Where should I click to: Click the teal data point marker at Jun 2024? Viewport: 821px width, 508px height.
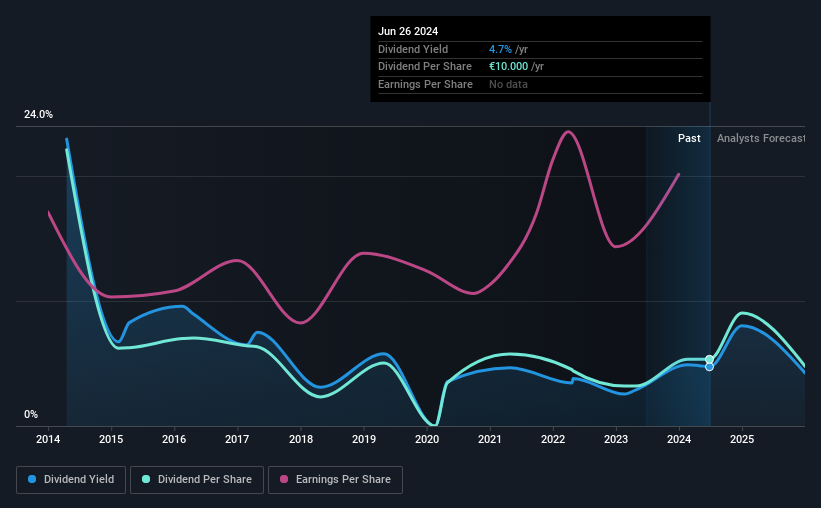[x=709, y=359]
